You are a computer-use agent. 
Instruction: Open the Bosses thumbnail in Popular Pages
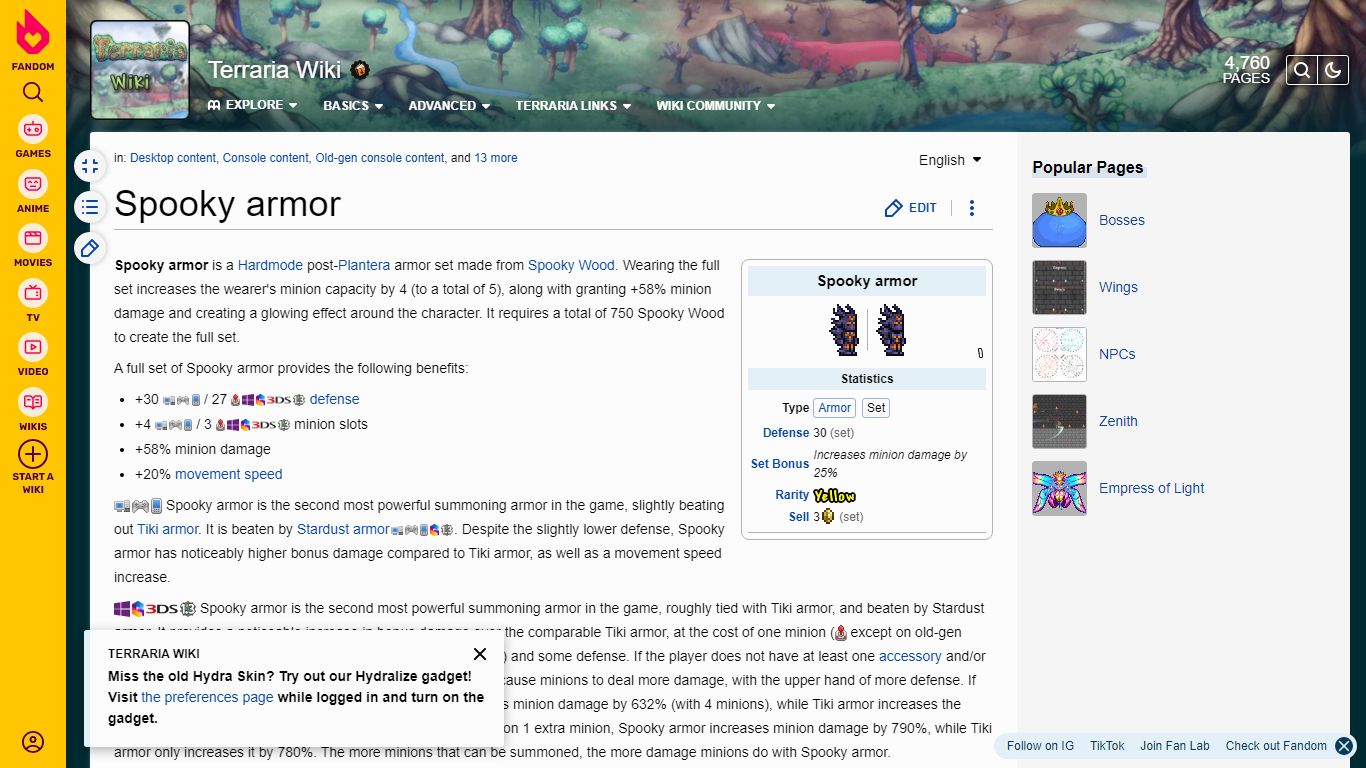click(x=1059, y=220)
